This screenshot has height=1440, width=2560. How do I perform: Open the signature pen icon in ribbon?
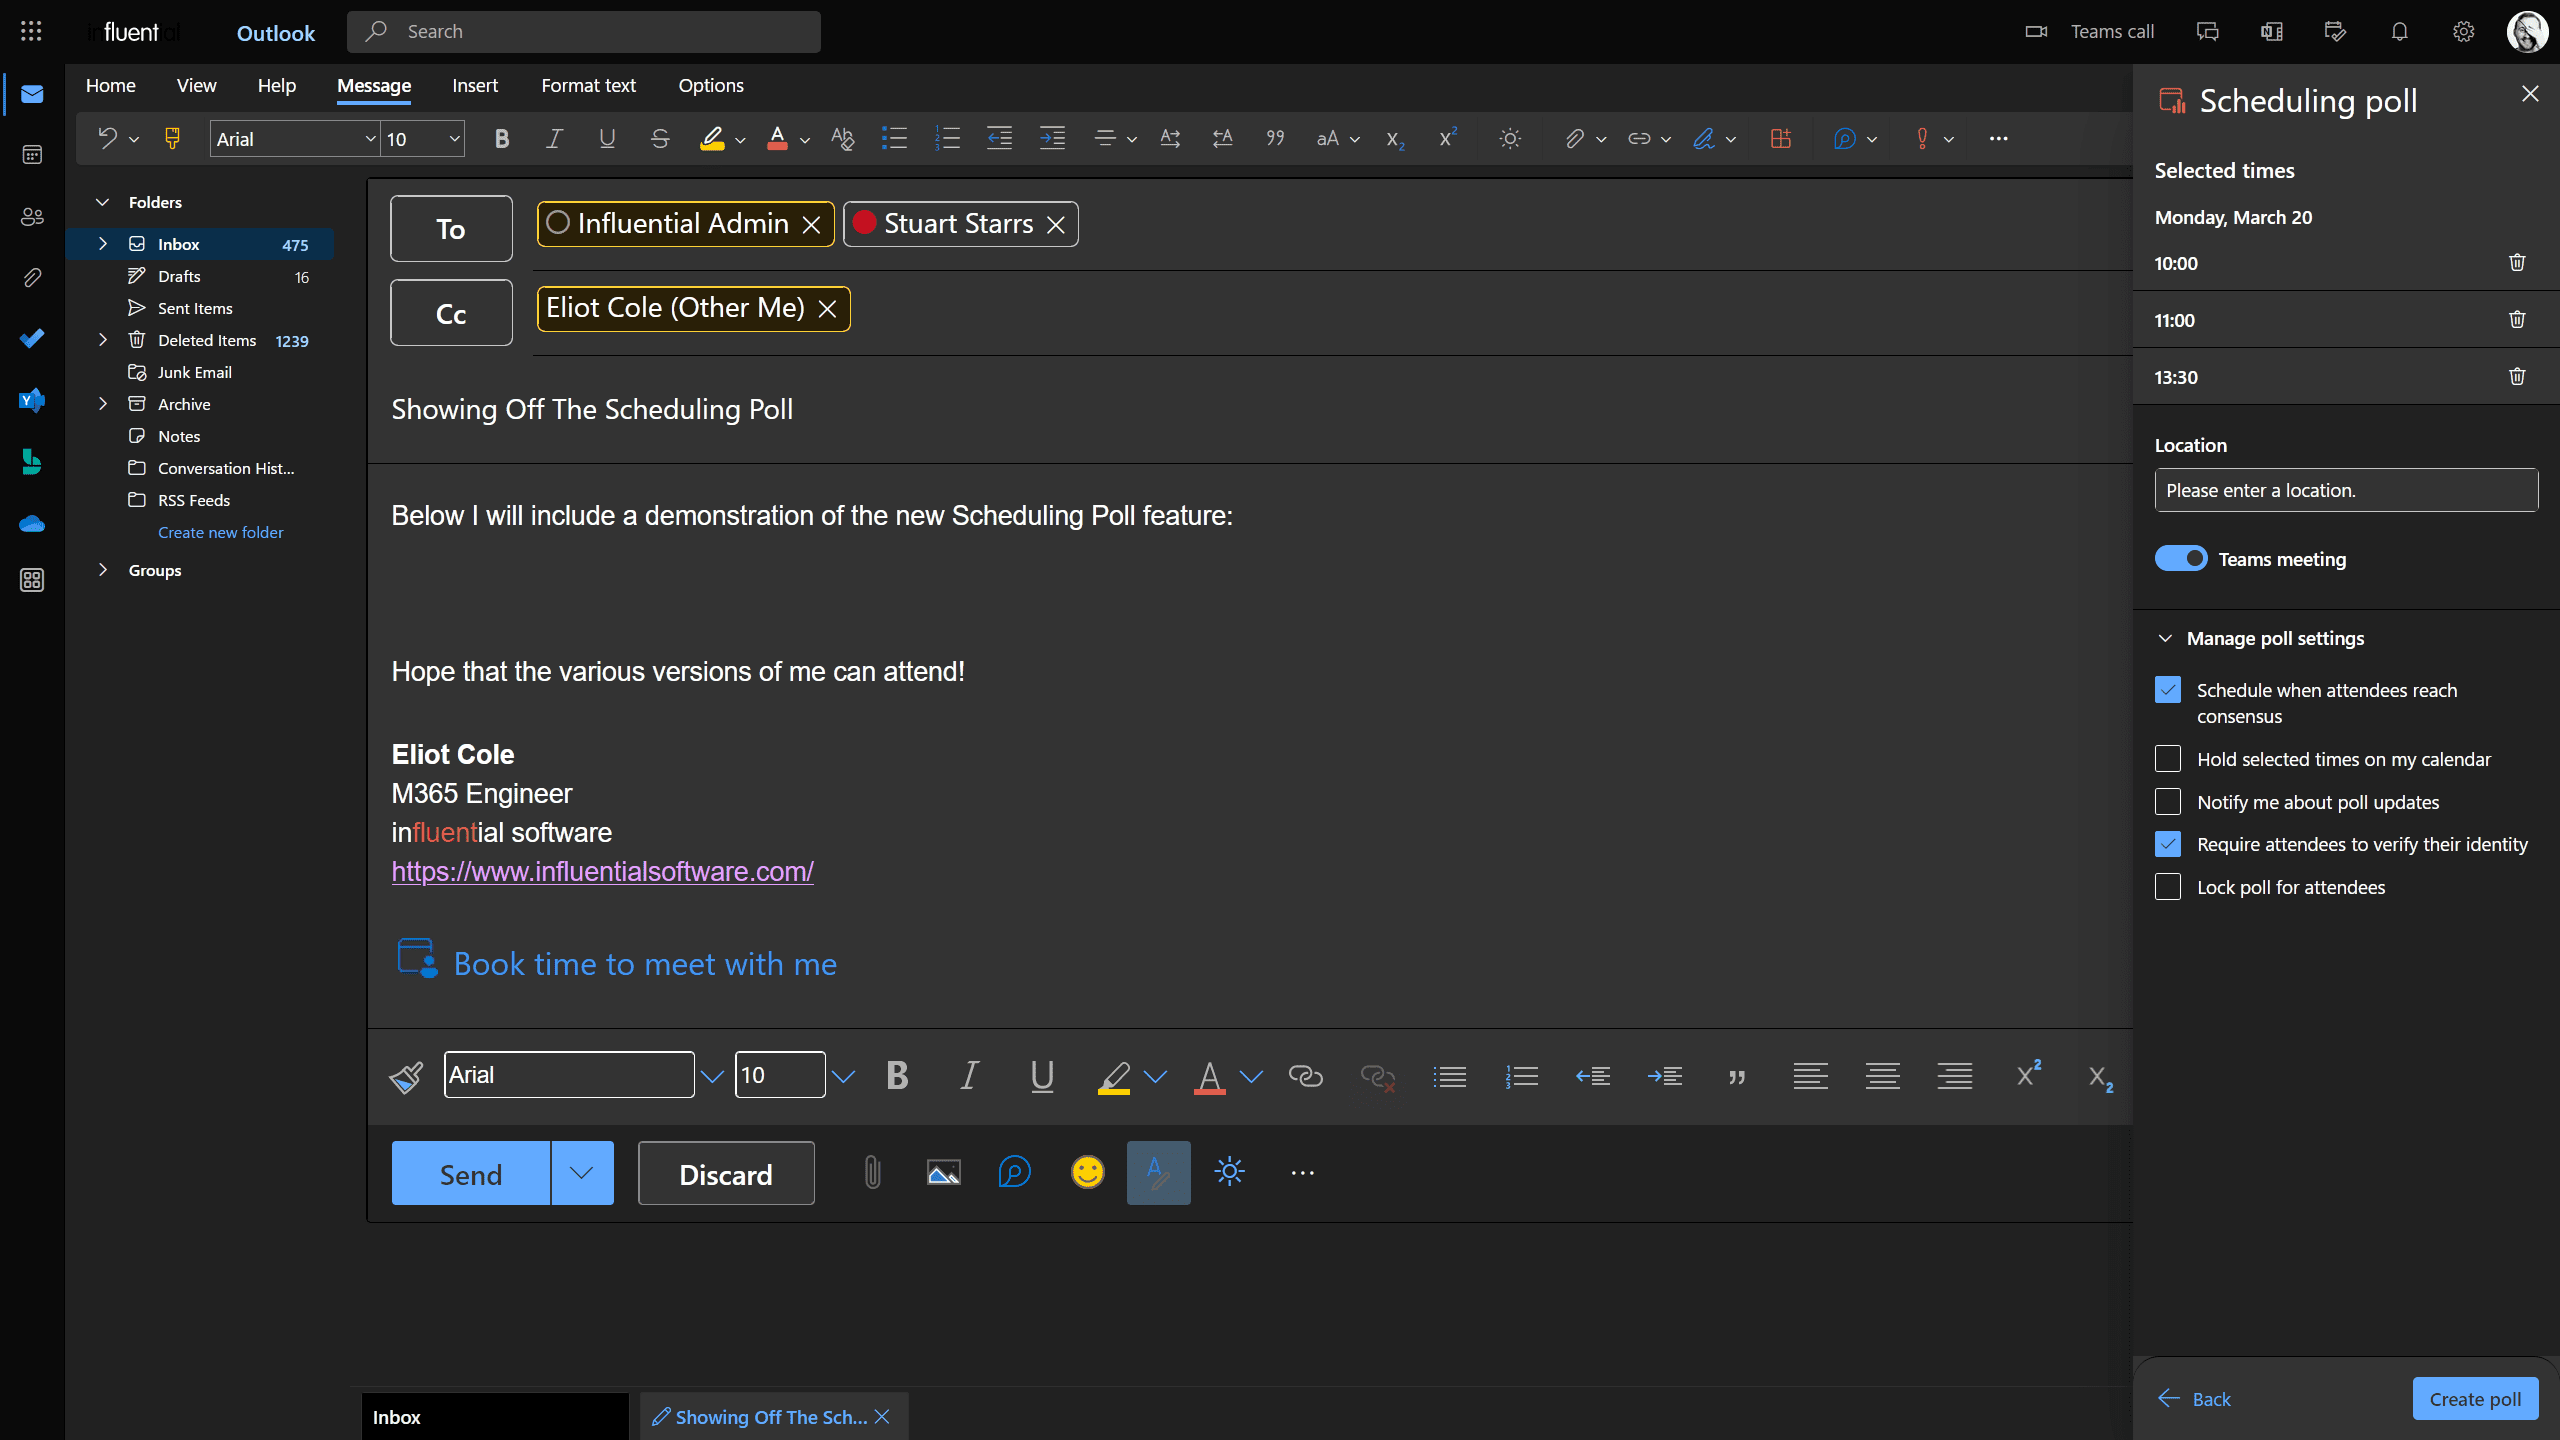pos(1704,138)
